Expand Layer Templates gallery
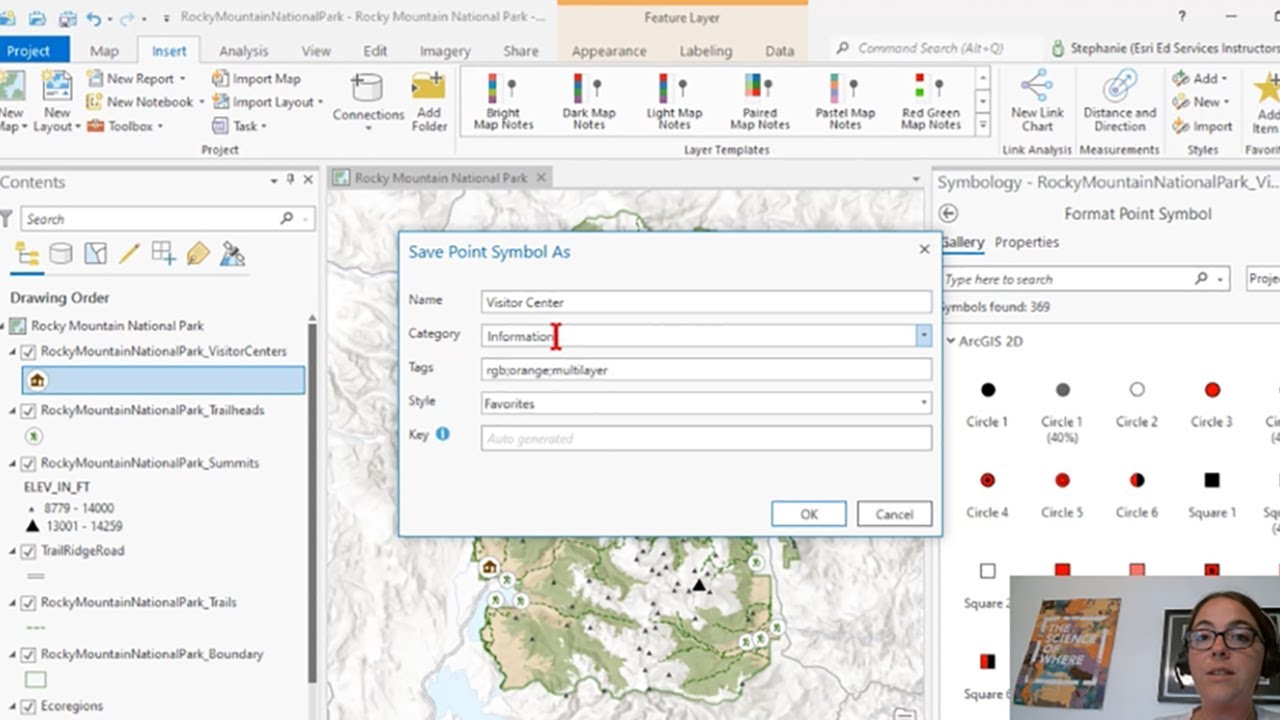 click(x=983, y=125)
